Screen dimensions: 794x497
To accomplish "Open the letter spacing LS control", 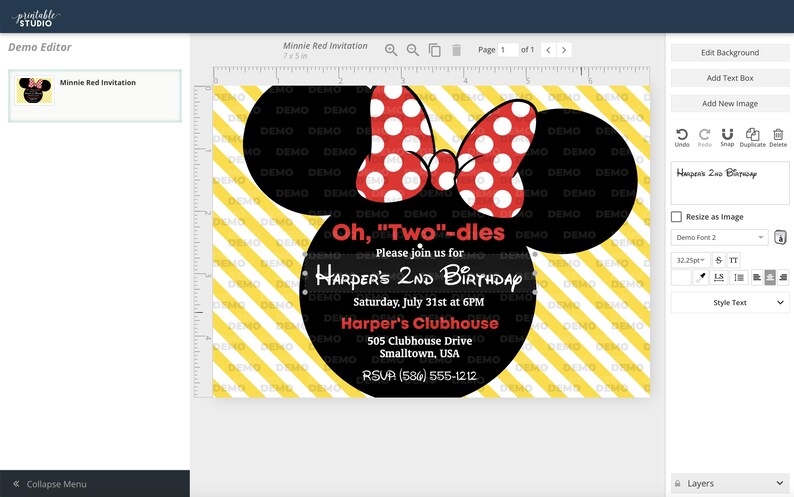I will pyautogui.click(x=719, y=277).
